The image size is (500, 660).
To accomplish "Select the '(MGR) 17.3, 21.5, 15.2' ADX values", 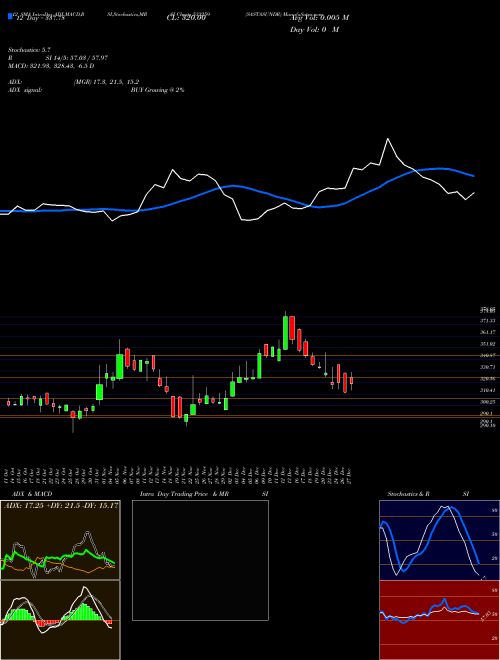I will pos(106,82).
